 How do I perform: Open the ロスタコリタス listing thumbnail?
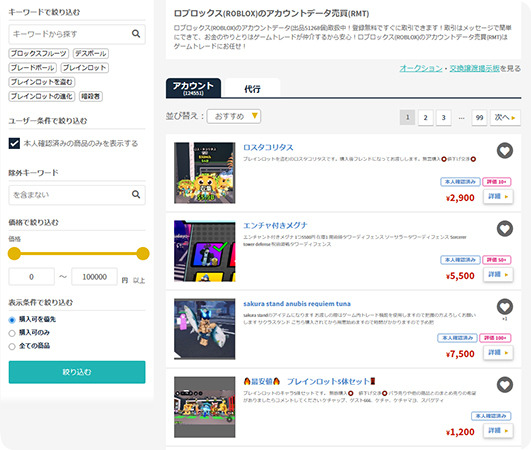pos(205,173)
